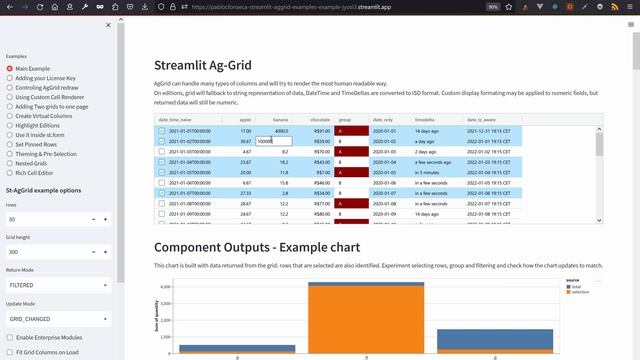Click the grid scroll down arrow
640x360 pixels.
[x=599, y=220]
